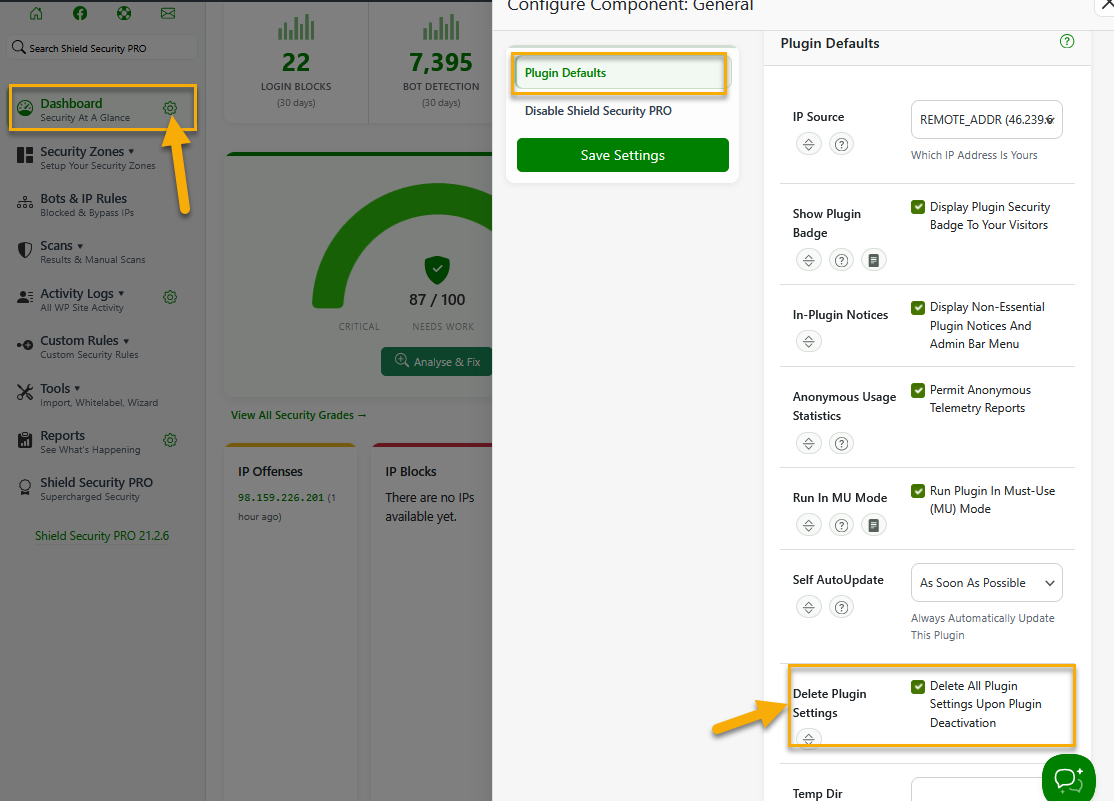Click the Bot Detection stat card
1114x801 pixels.
[x=431, y=63]
